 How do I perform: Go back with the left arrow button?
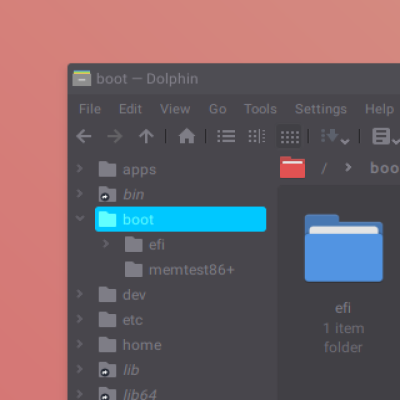pyautogui.click(x=84, y=136)
